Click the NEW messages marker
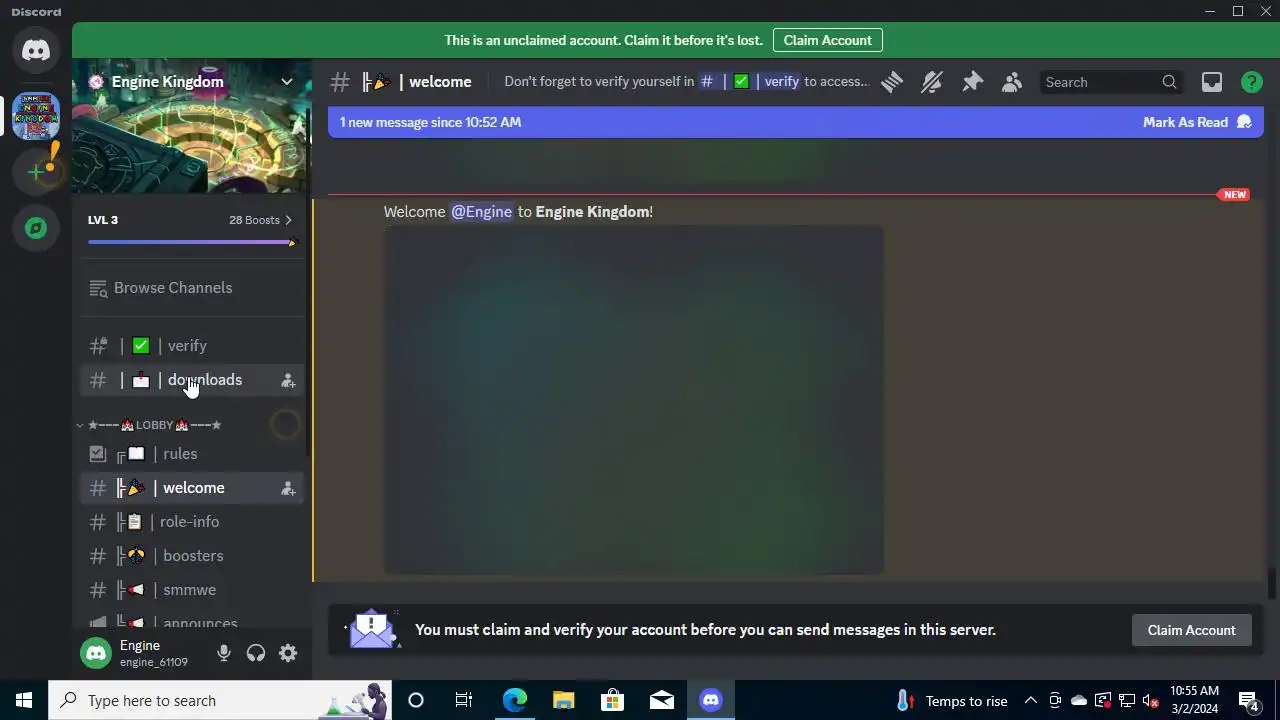This screenshot has height=720, width=1280. (x=1234, y=194)
